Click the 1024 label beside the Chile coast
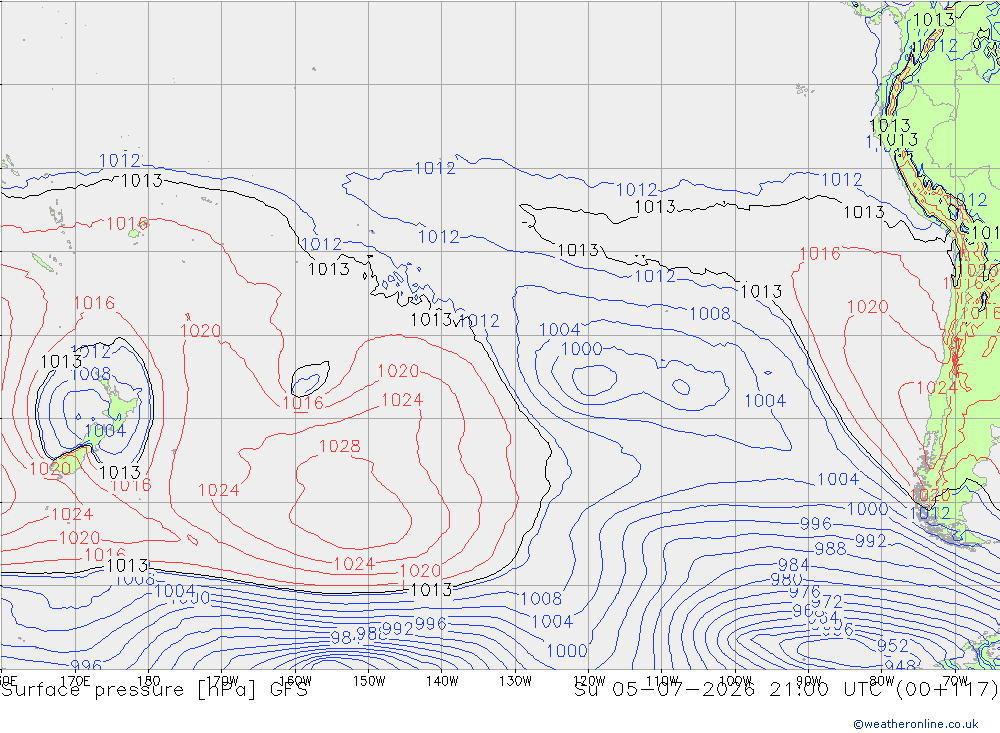Image resolution: width=1000 pixels, height=733 pixels. (937, 388)
